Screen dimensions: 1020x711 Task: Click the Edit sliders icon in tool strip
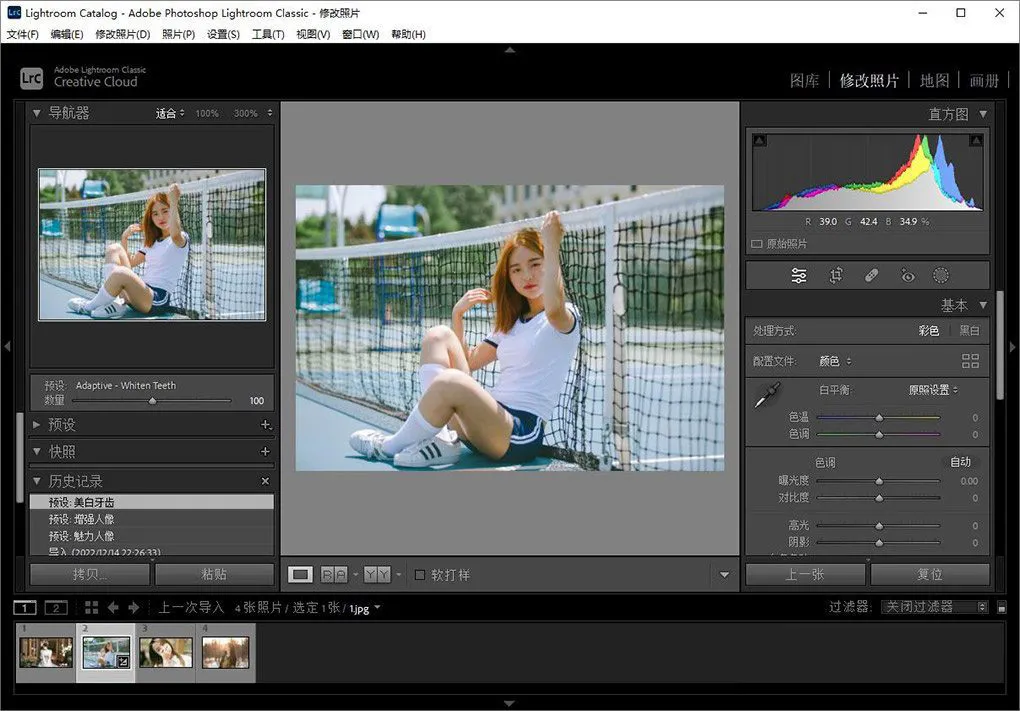(x=799, y=276)
